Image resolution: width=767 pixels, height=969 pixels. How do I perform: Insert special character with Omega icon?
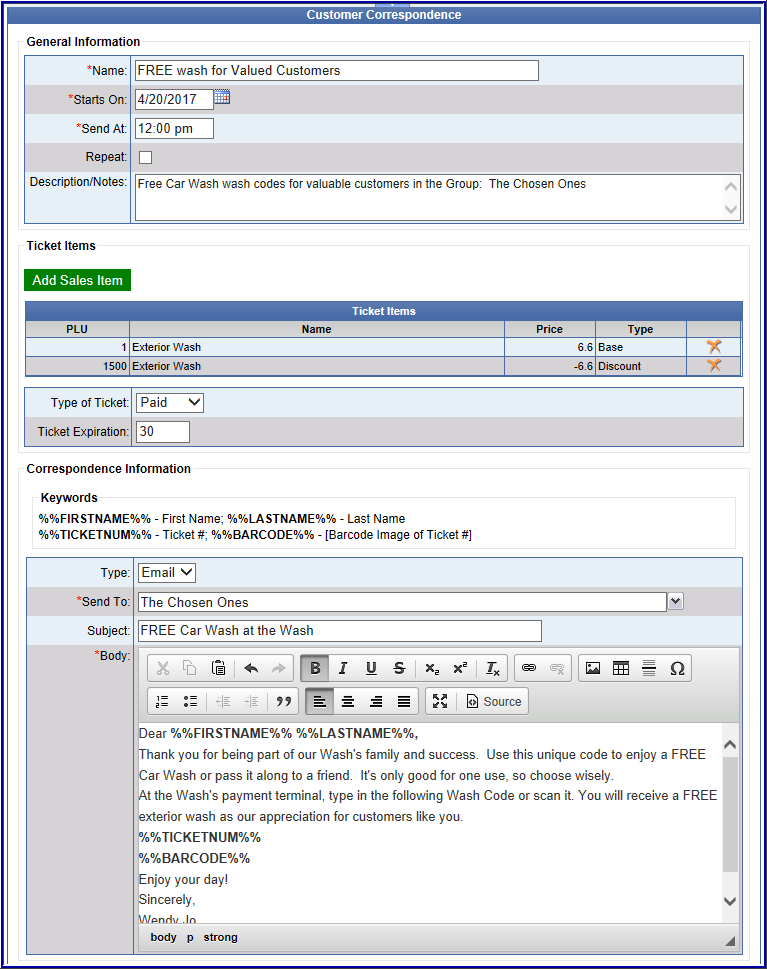677,668
